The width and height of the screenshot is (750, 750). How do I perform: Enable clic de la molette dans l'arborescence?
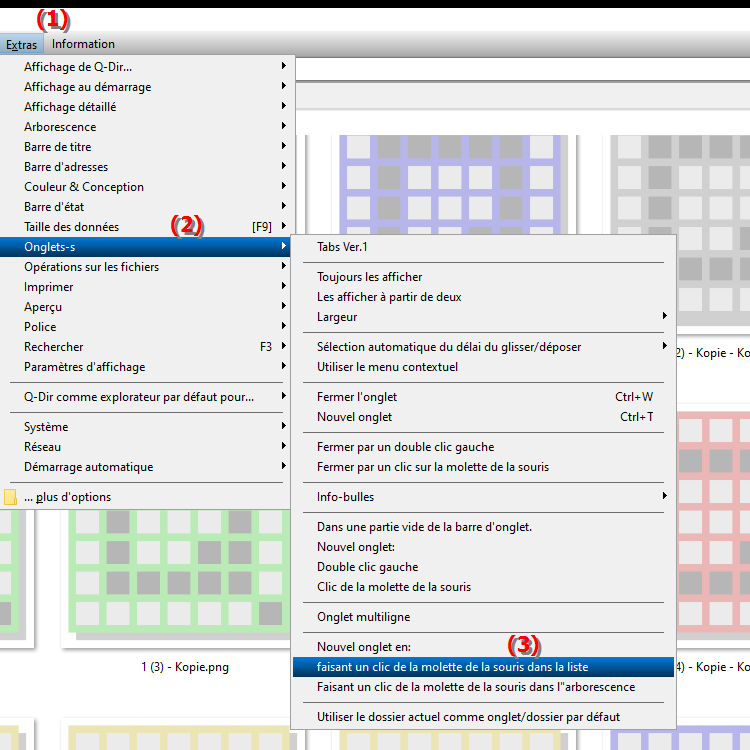484,687
